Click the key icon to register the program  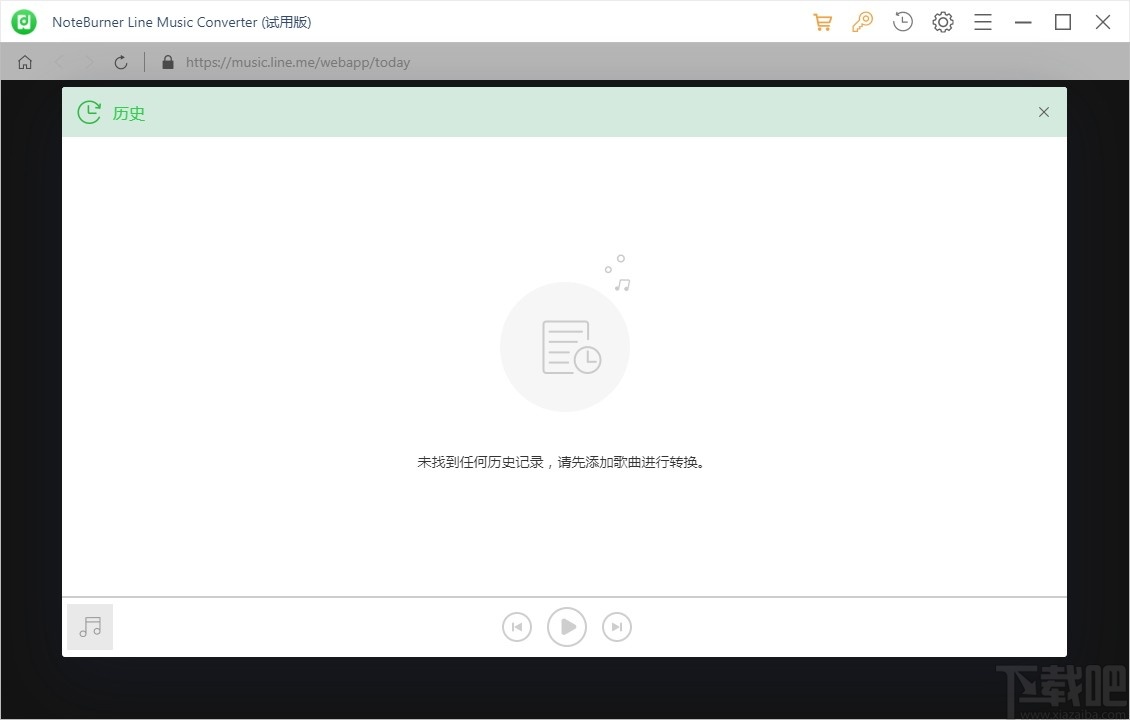point(862,21)
